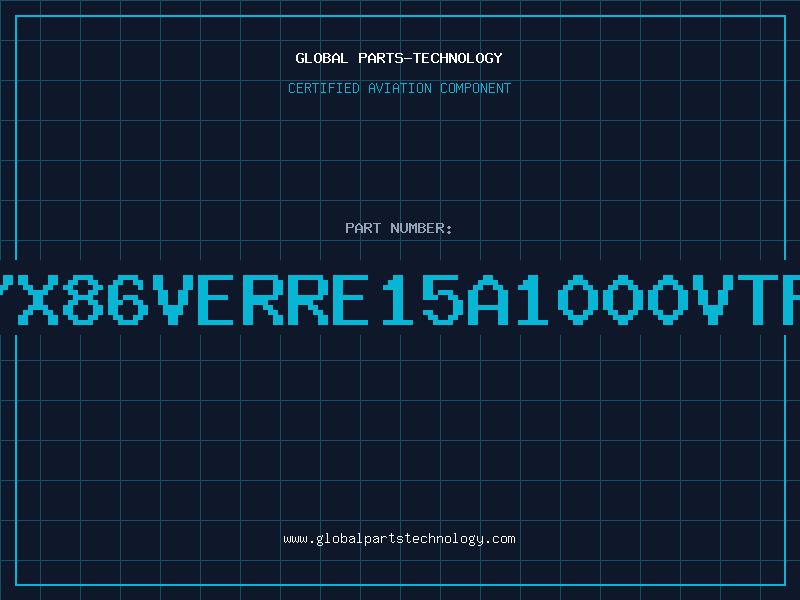Open the www.globalpartstechnology.com website link
This screenshot has width=800, height=600.
399,539
